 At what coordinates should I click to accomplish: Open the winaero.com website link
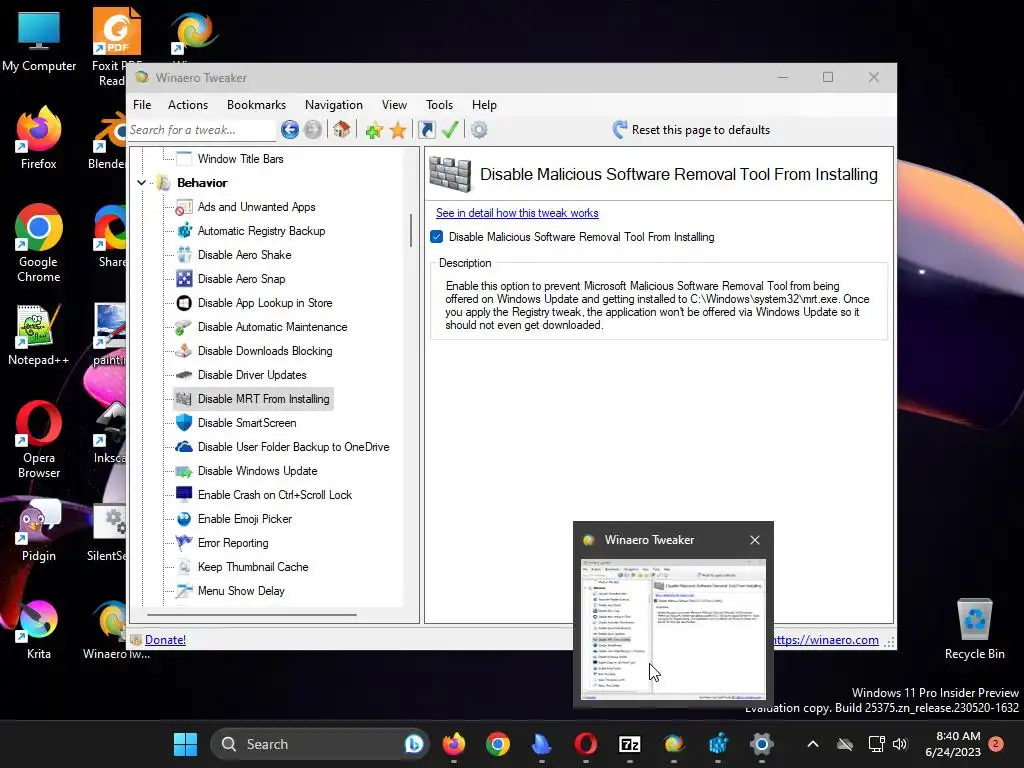tap(825, 640)
